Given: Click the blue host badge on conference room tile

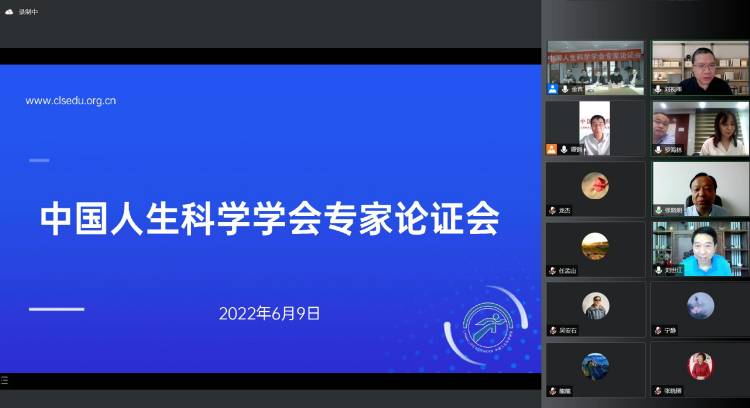Looking at the screenshot, I should pos(552,89).
